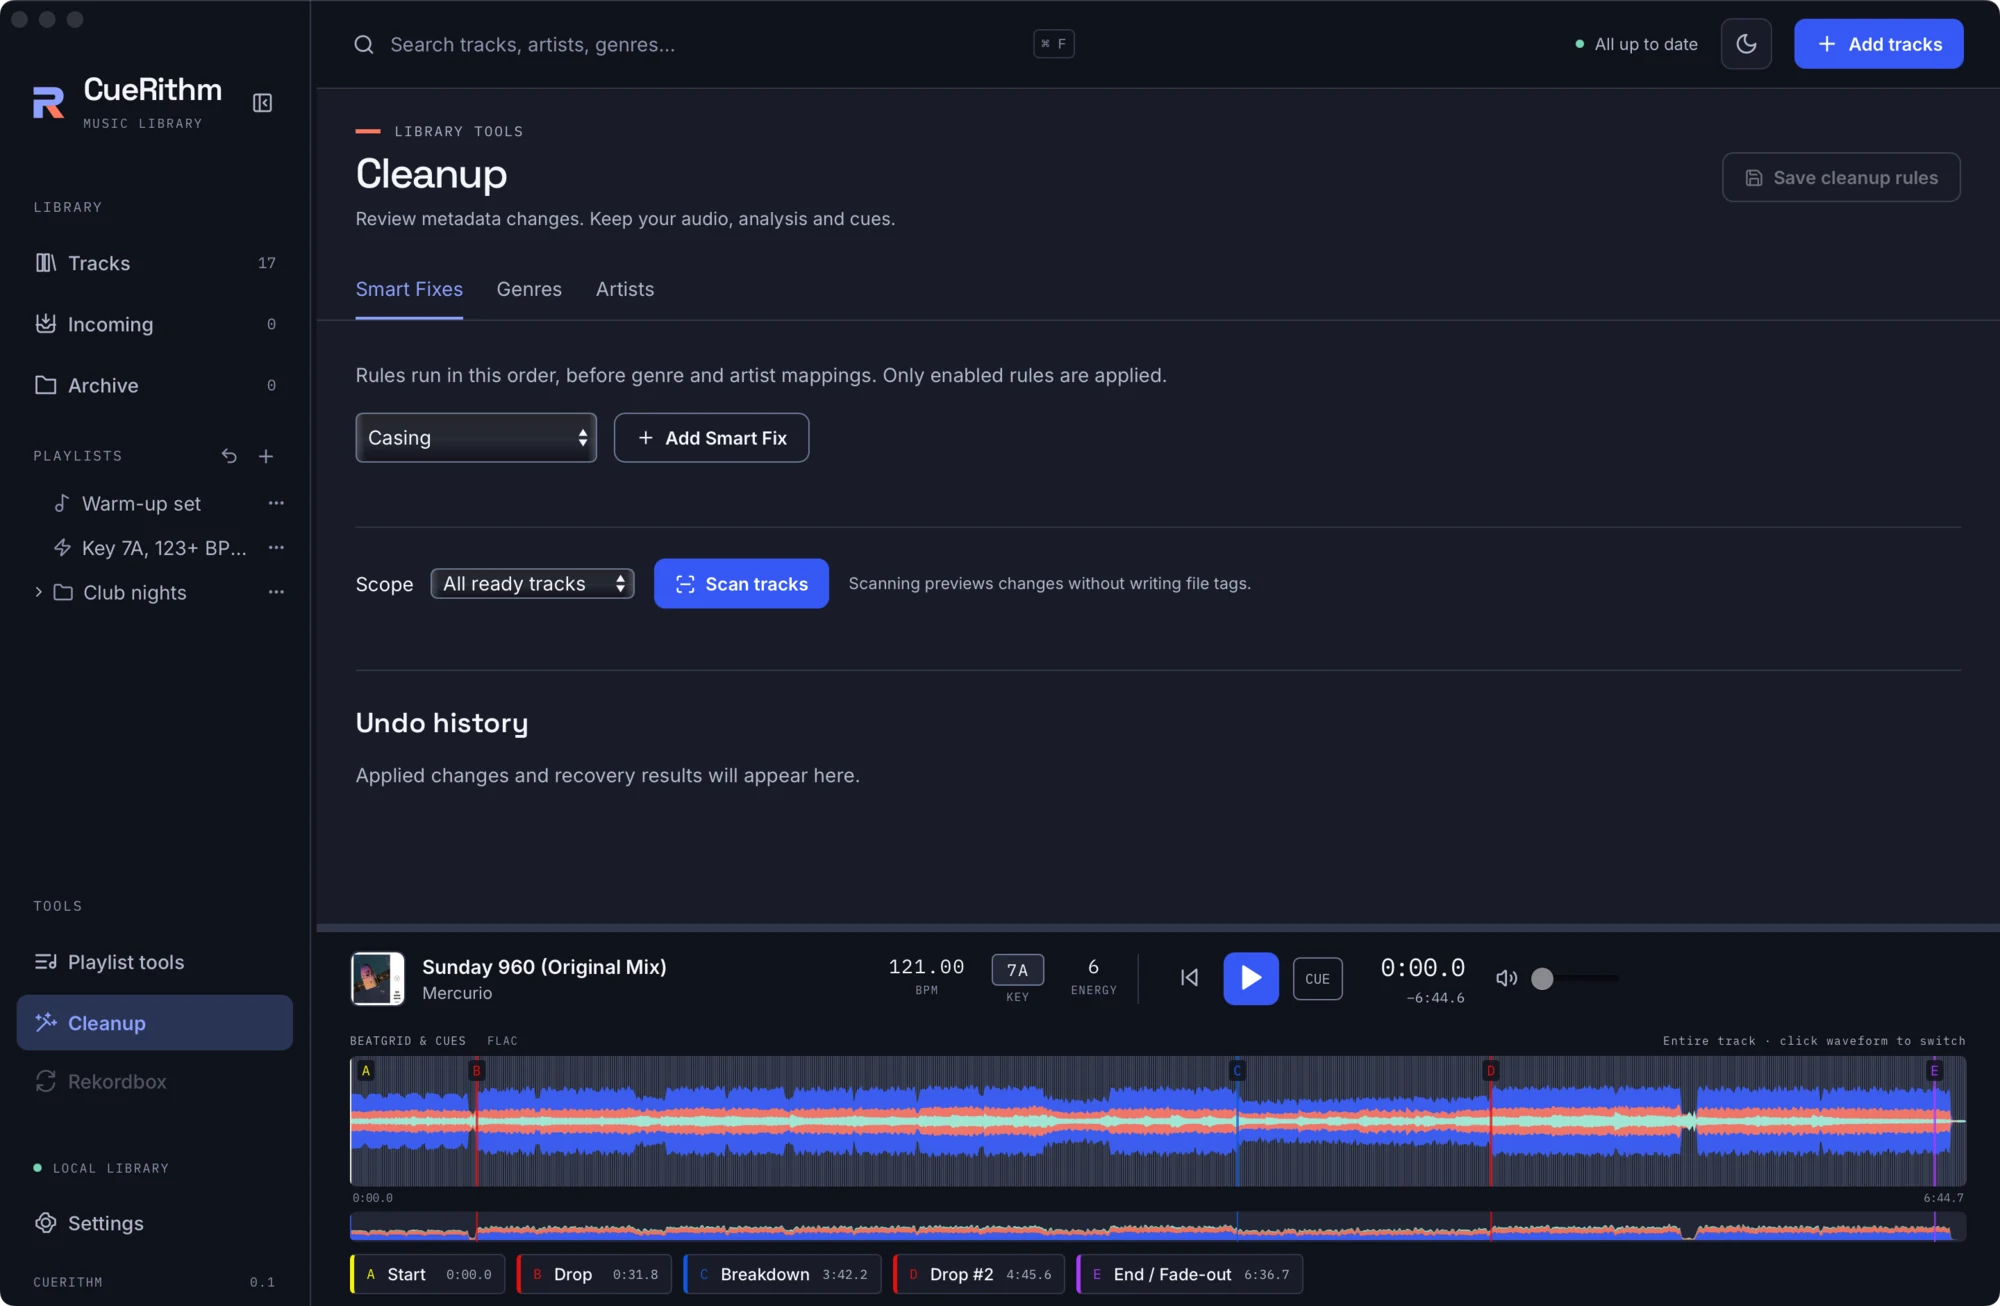Open Club nights folder options
Image resolution: width=2000 pixels, height=1306 pixels.
tap(276, 592)
